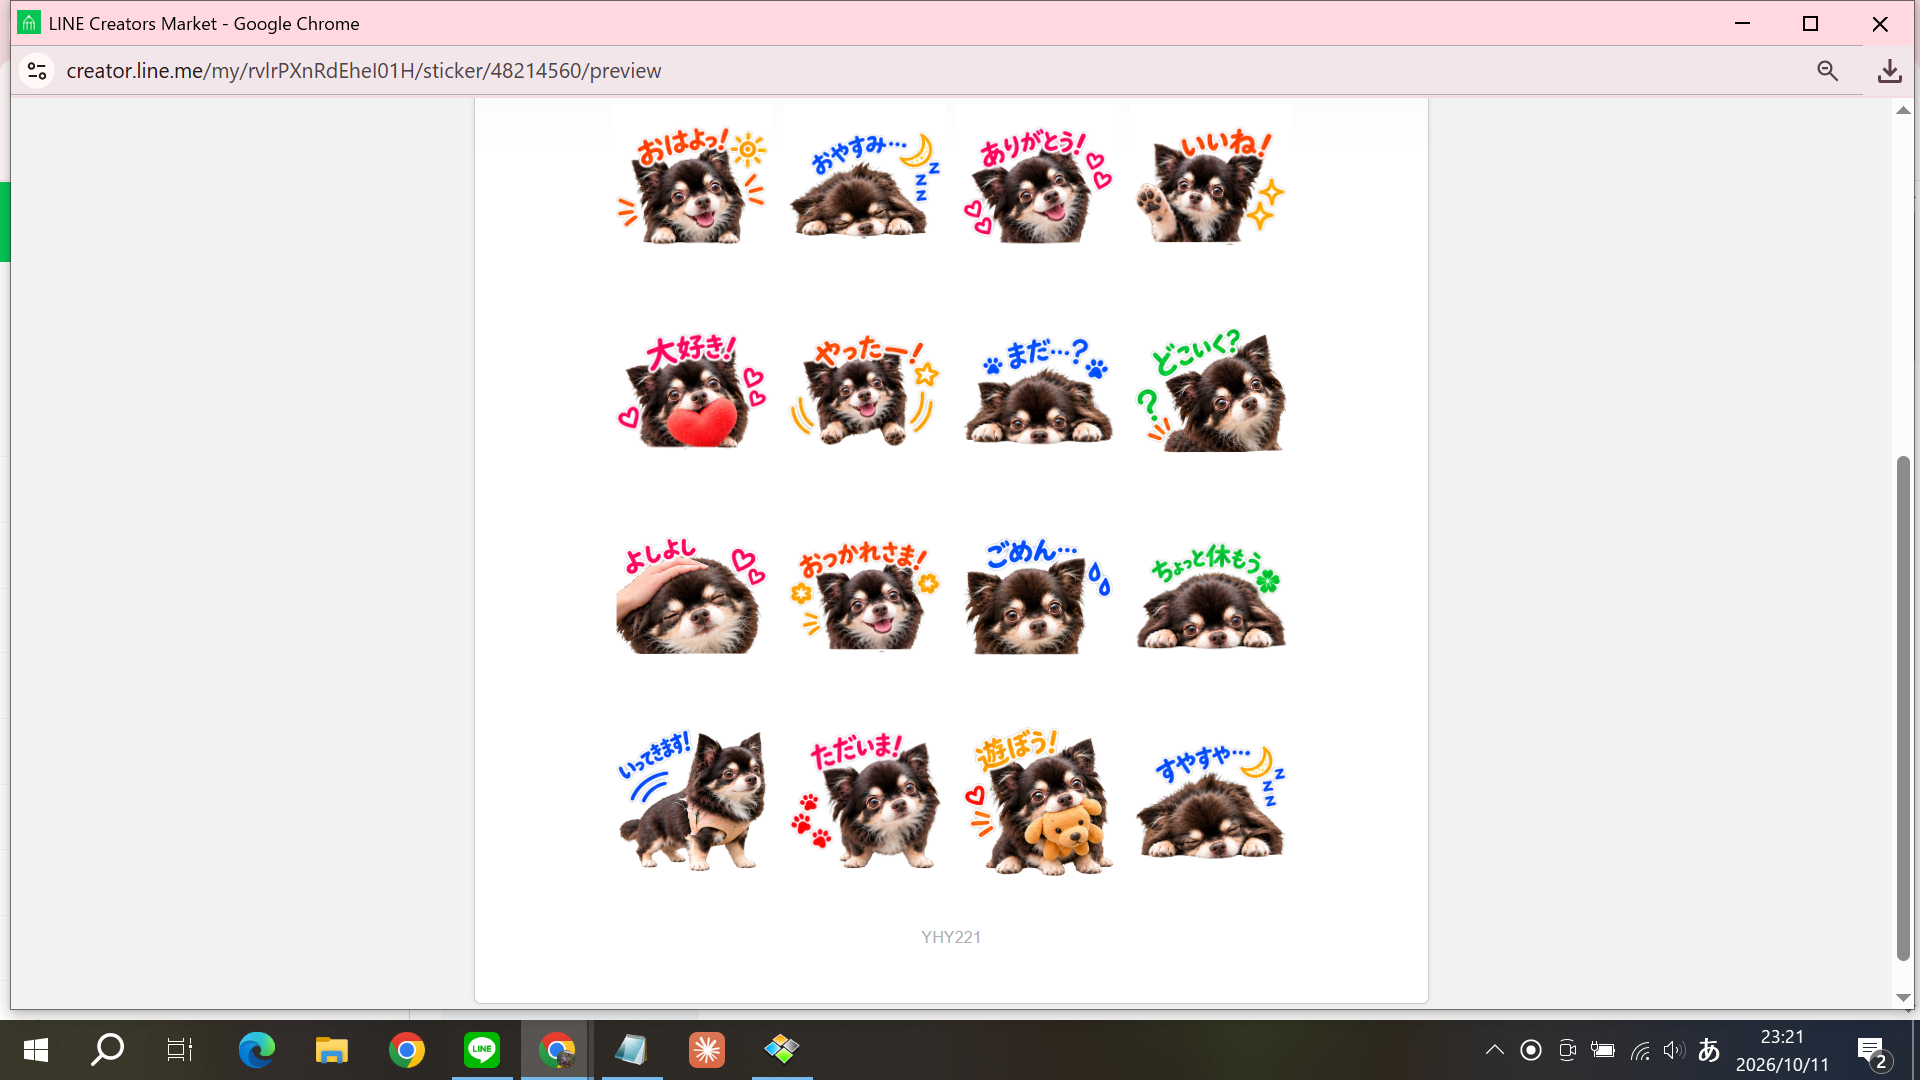
Task: Select the まだ…? sticker with paw prints
Action: point(1038,391)
